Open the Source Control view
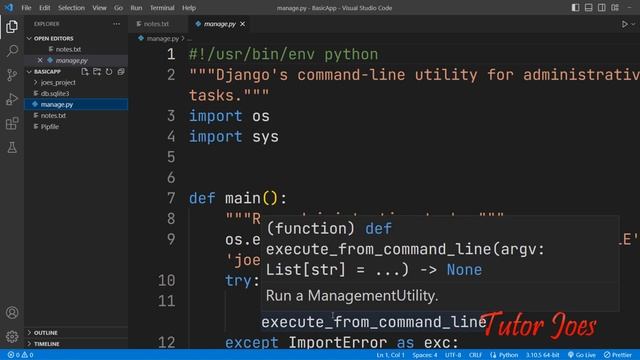The image size is (640, 360). (x=12, y=75)
